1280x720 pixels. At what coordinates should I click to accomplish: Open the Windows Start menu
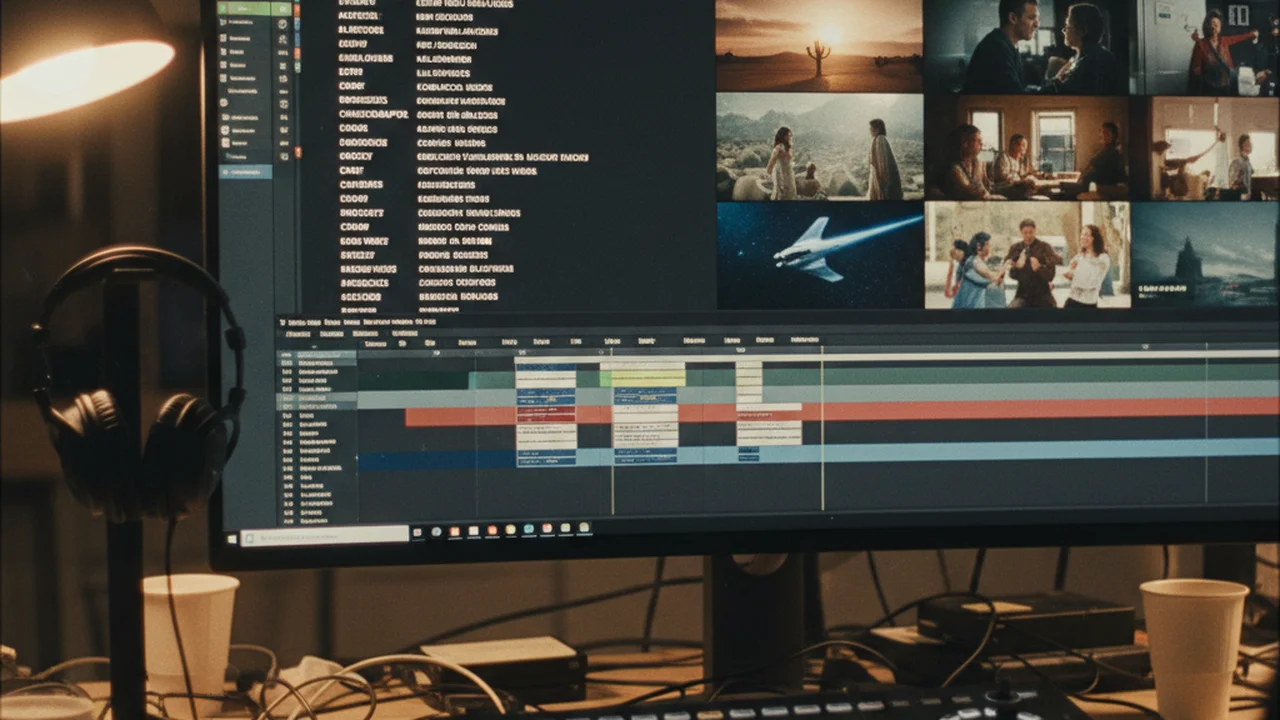(233, 538)
